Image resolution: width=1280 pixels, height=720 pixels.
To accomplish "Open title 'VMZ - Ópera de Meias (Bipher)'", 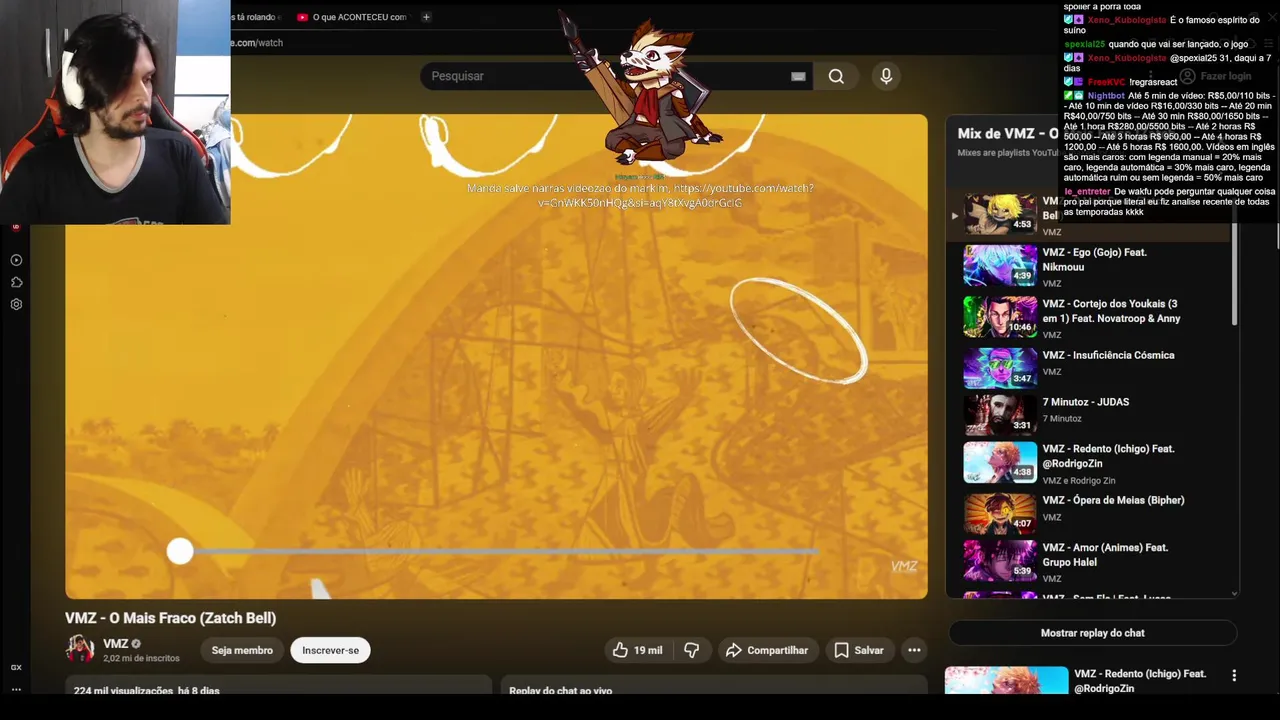I will coord(1113,500).
